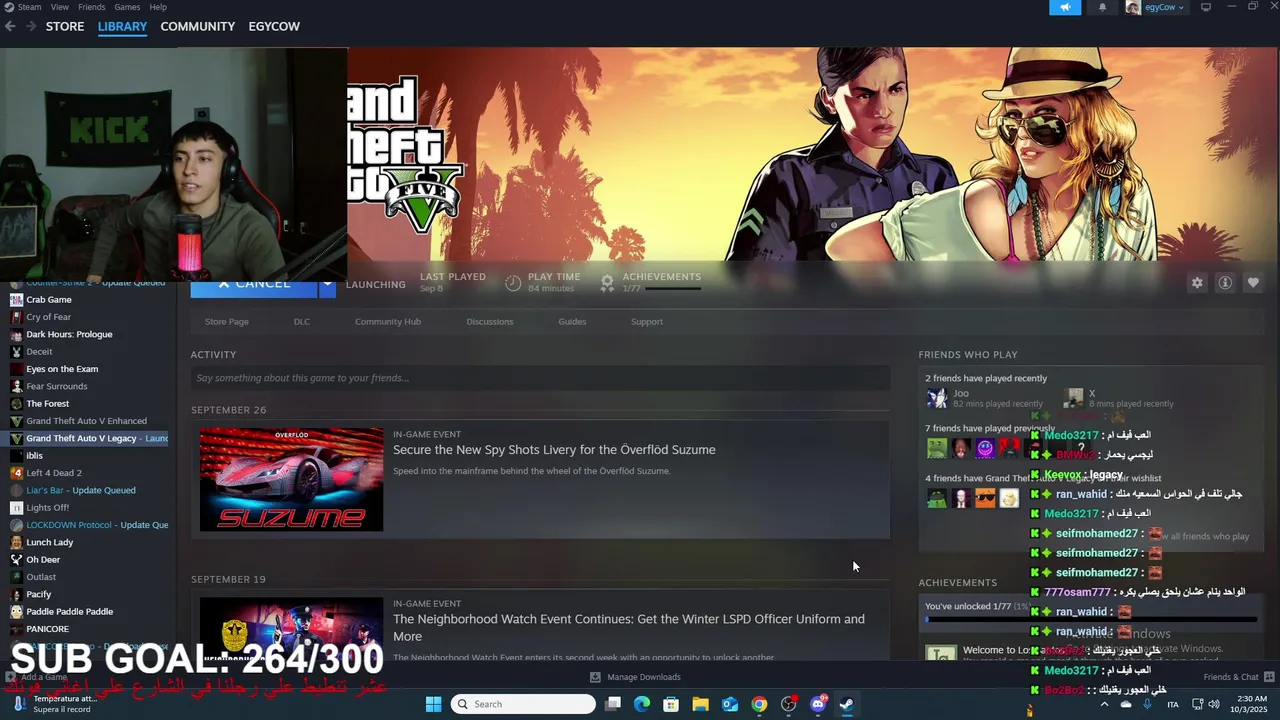Open the Help menu
This screenshot has width=1280, height=720.
(x=158, y=7)
